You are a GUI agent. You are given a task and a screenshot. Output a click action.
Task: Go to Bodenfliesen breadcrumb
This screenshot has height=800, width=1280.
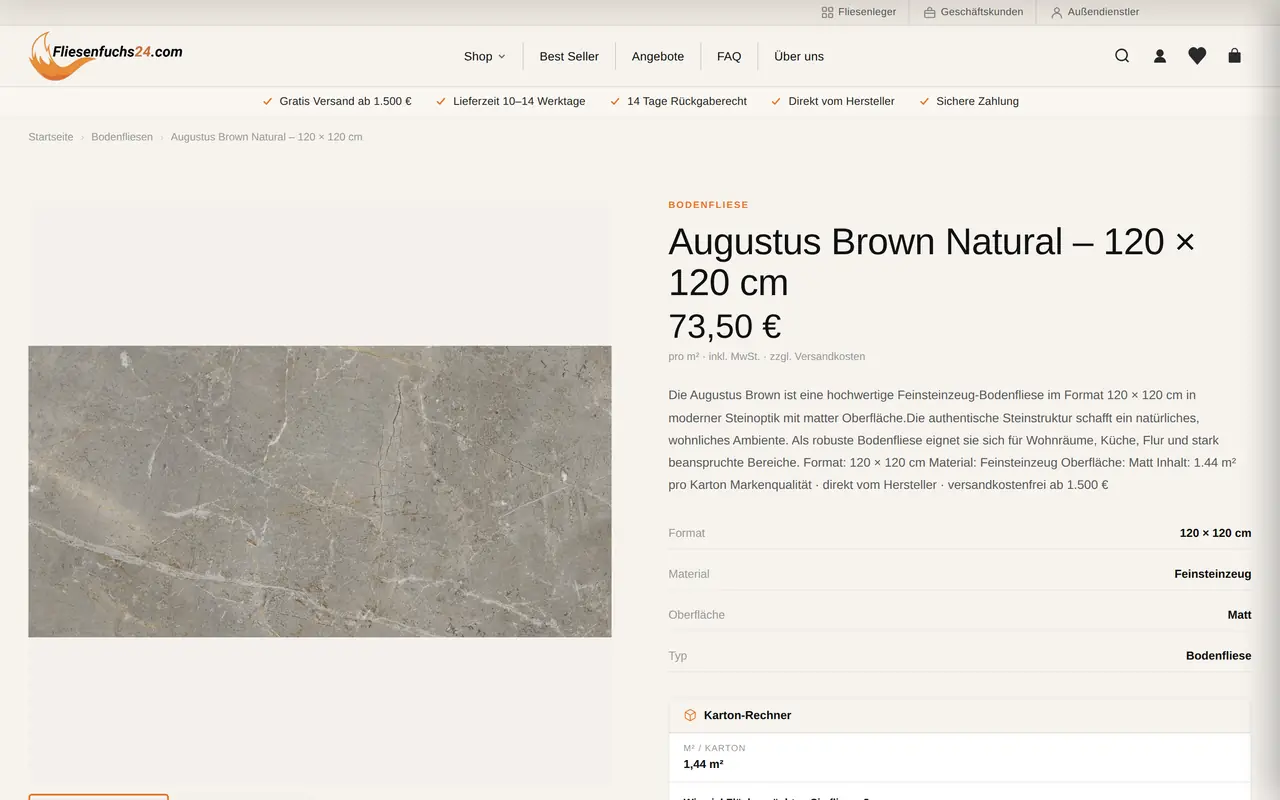[x=122, y=137]
